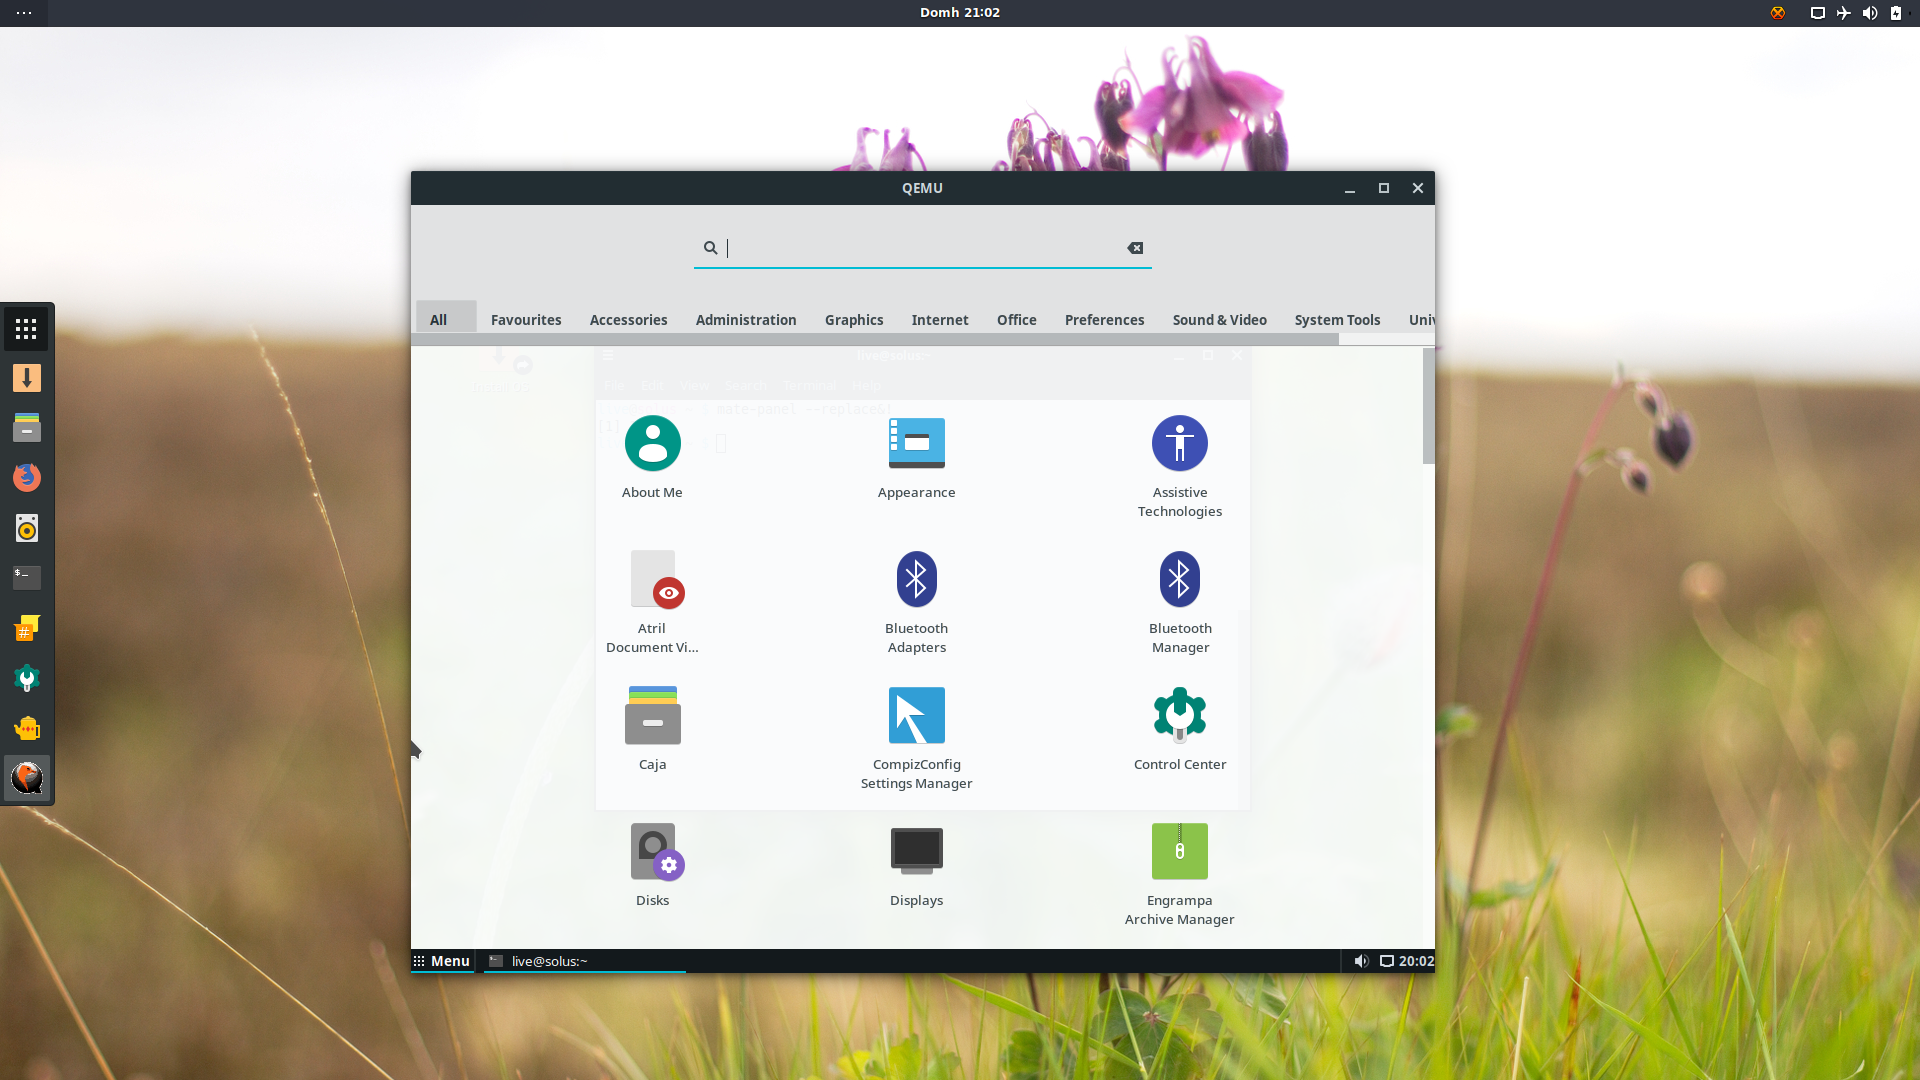Click the orange download-arrow dock icon
The image size is (1920, 1080).
[27, 378]
